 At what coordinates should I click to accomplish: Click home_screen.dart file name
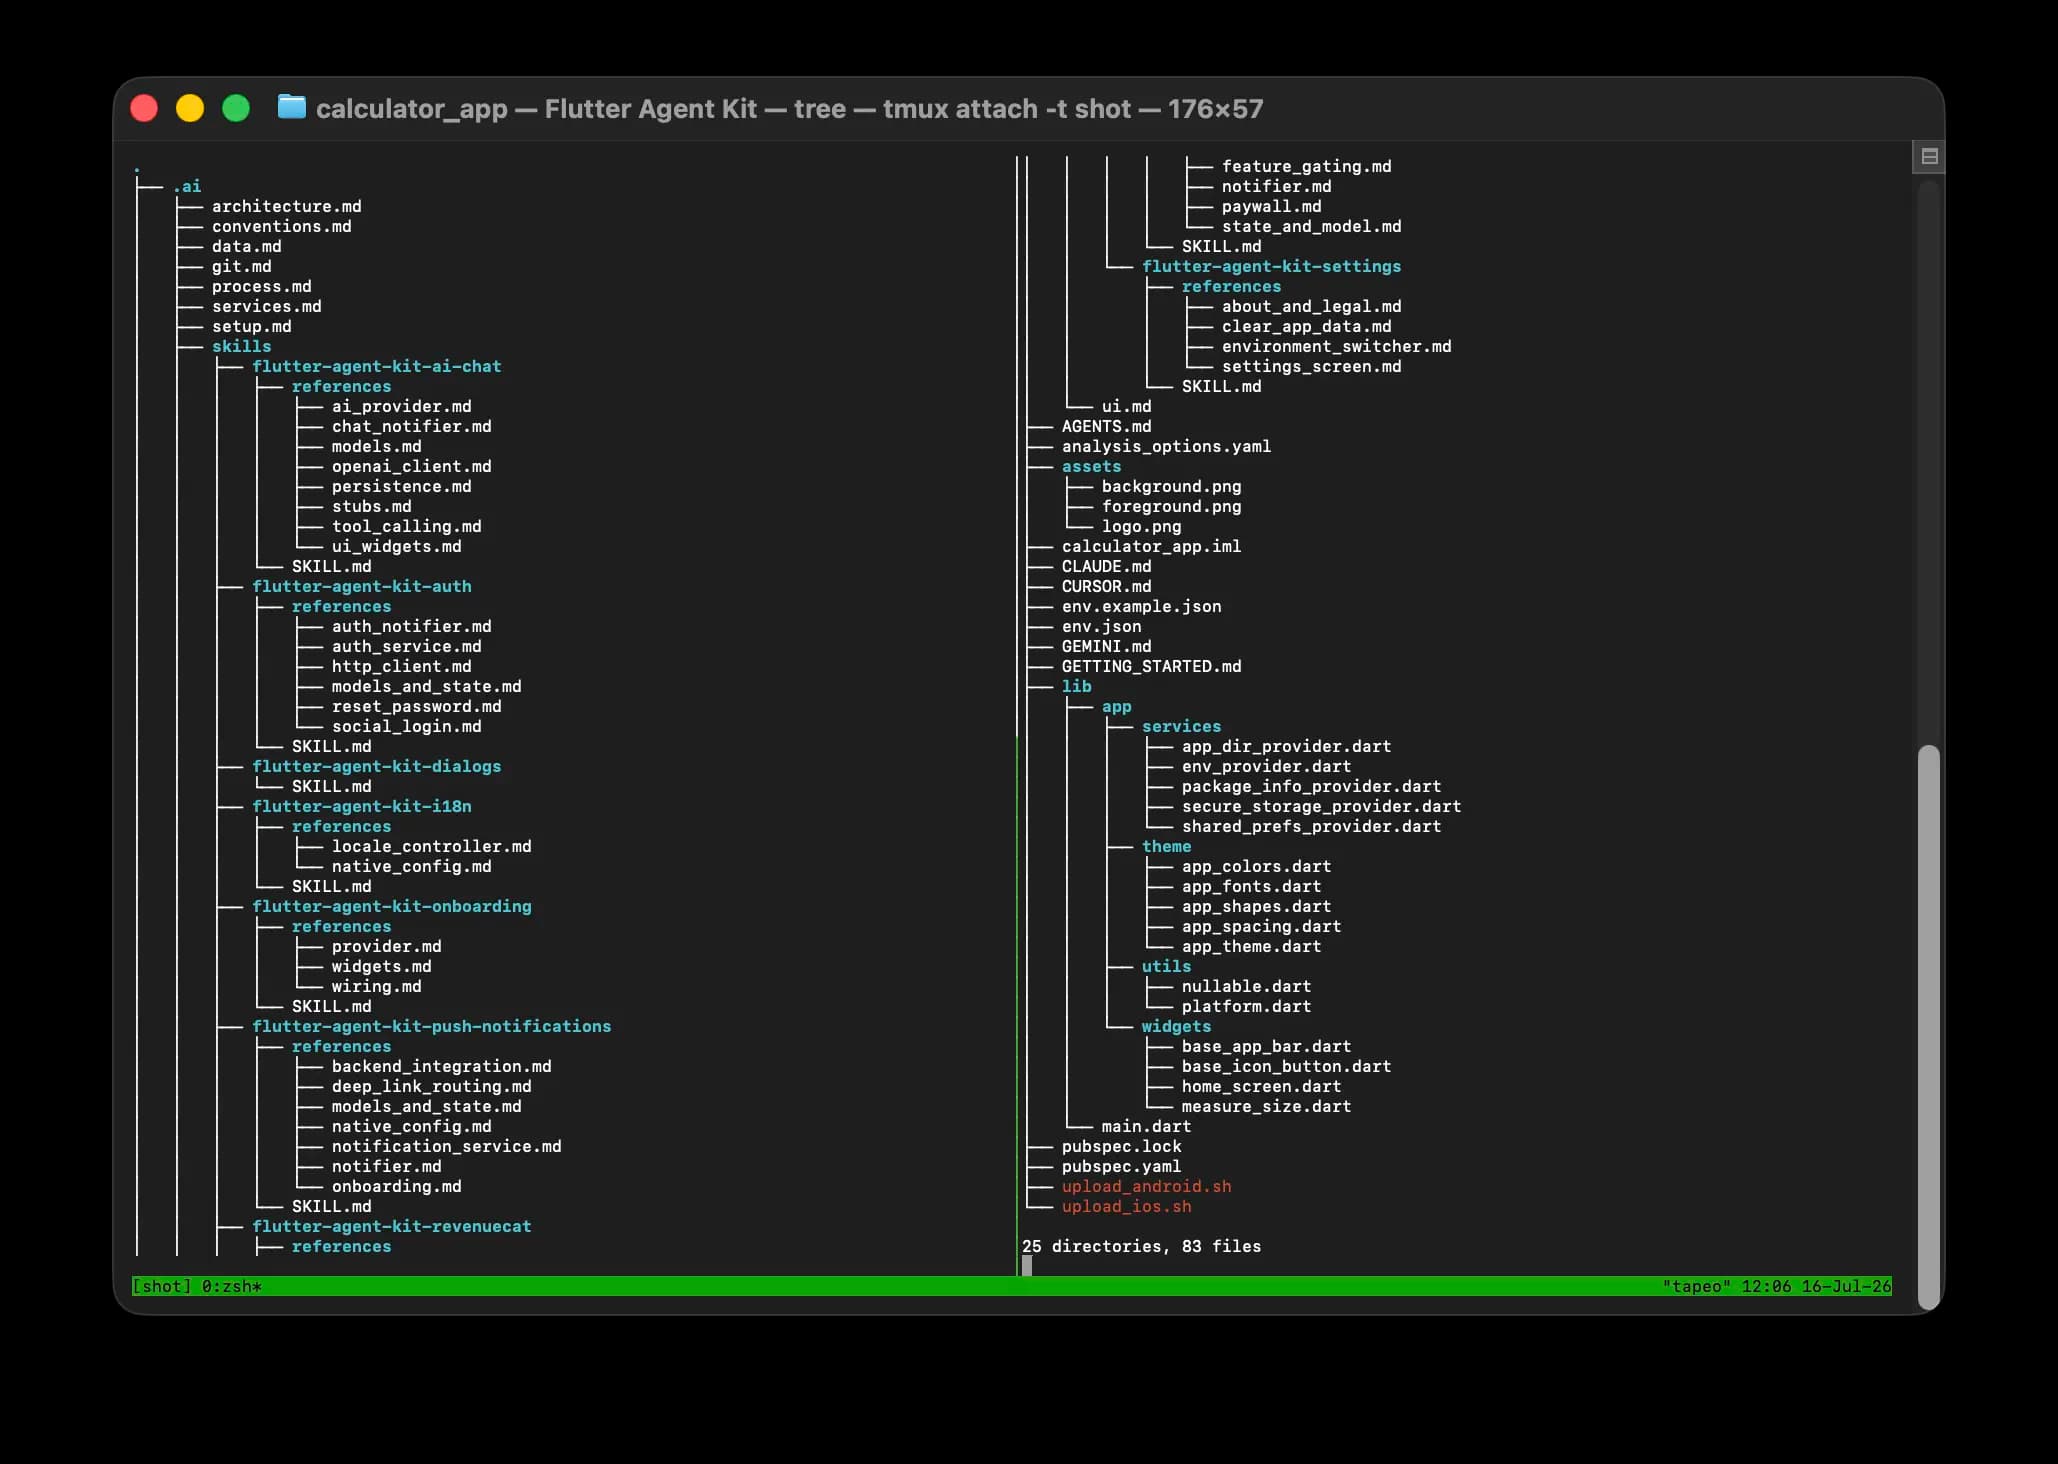pyautogui.click(x=1262, y=1086)
